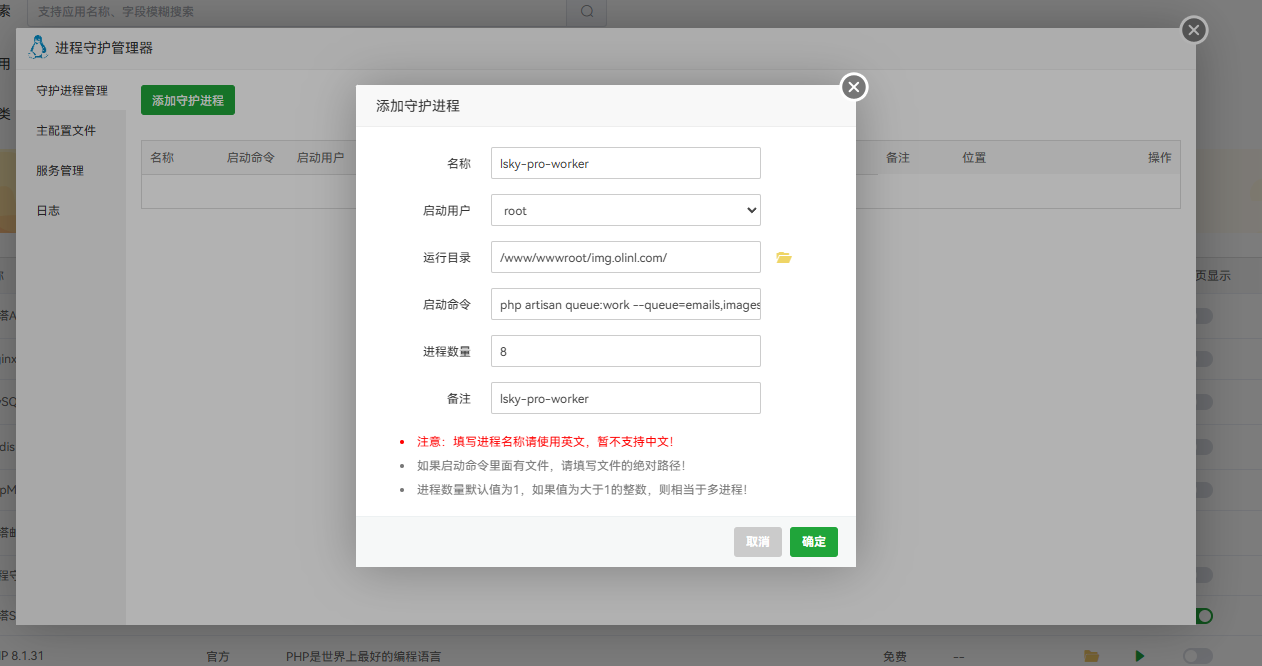Open the folder icon in the PHP 8.1.31 row

(1091, 656)
